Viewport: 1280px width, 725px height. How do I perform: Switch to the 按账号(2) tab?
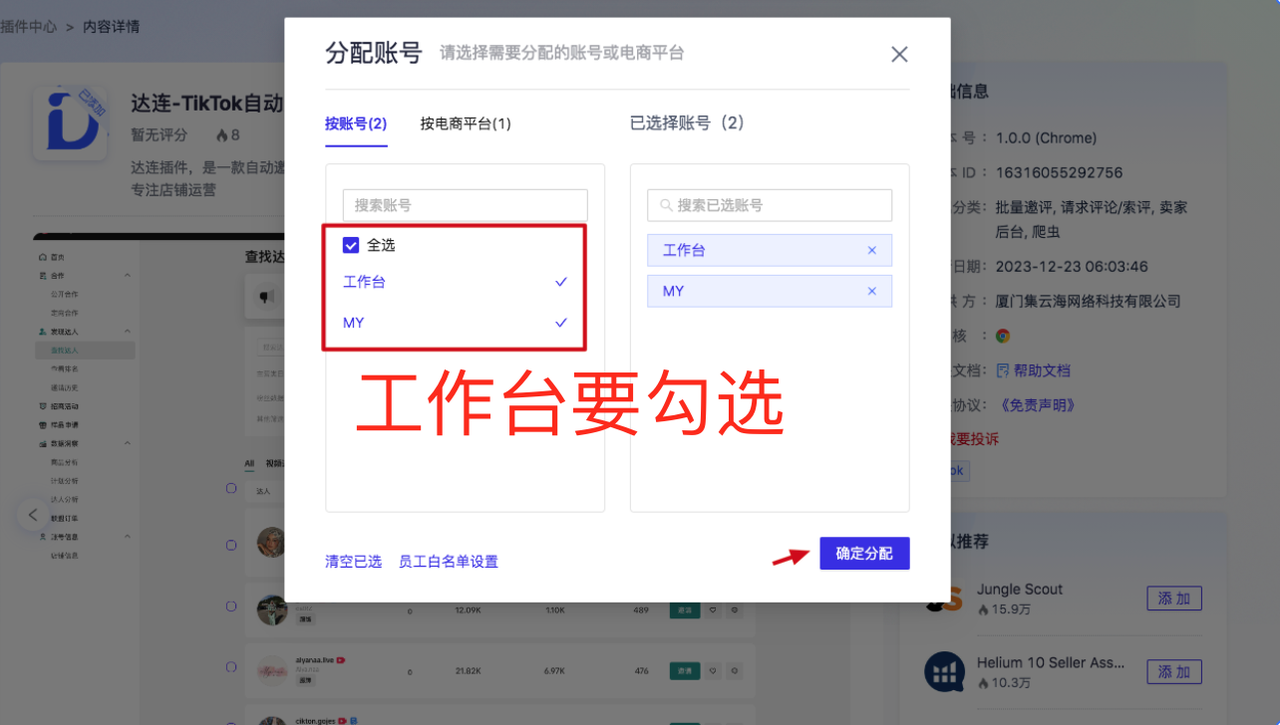coord(356,124)
